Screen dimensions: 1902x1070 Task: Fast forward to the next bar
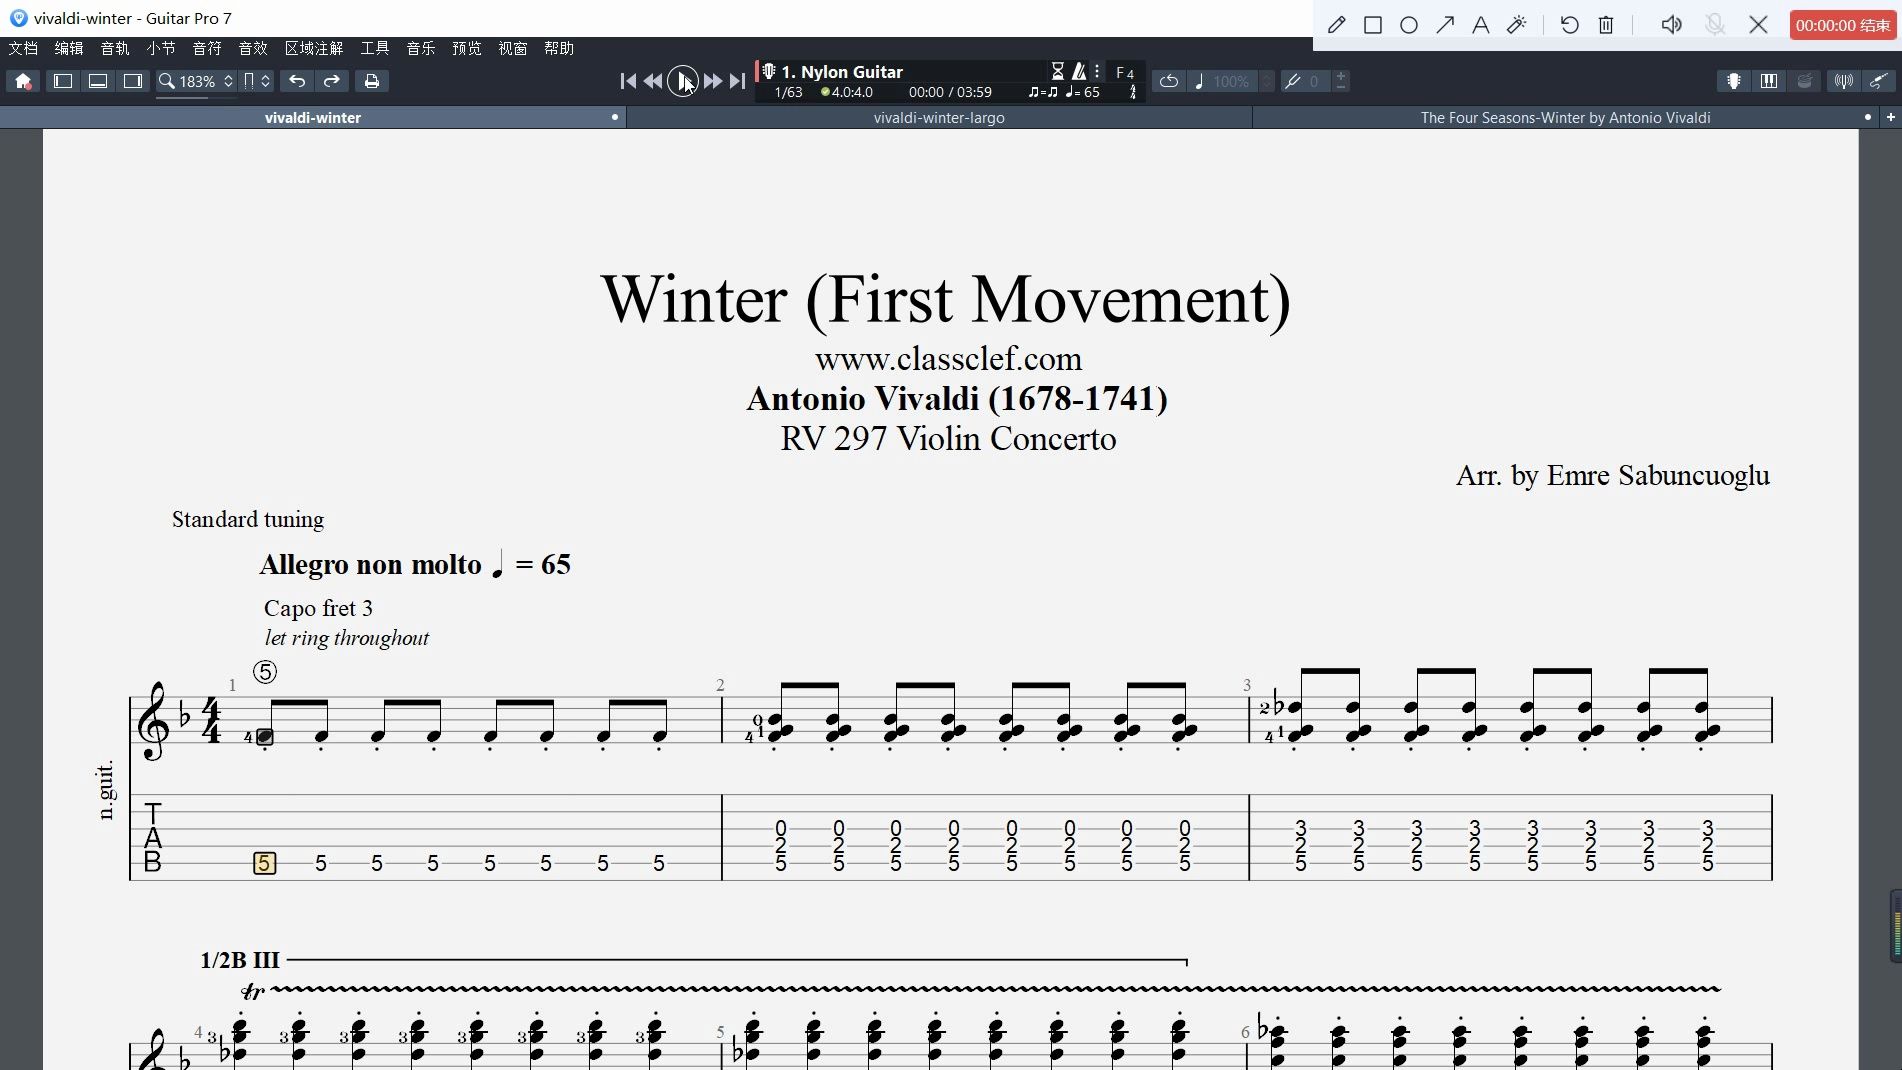tap(713, 81)
